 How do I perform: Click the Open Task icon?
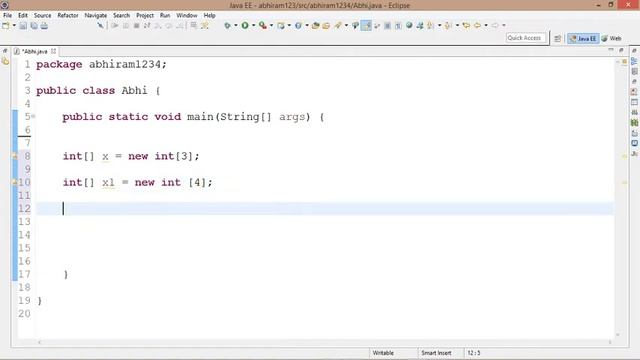(x=326, y=25)
